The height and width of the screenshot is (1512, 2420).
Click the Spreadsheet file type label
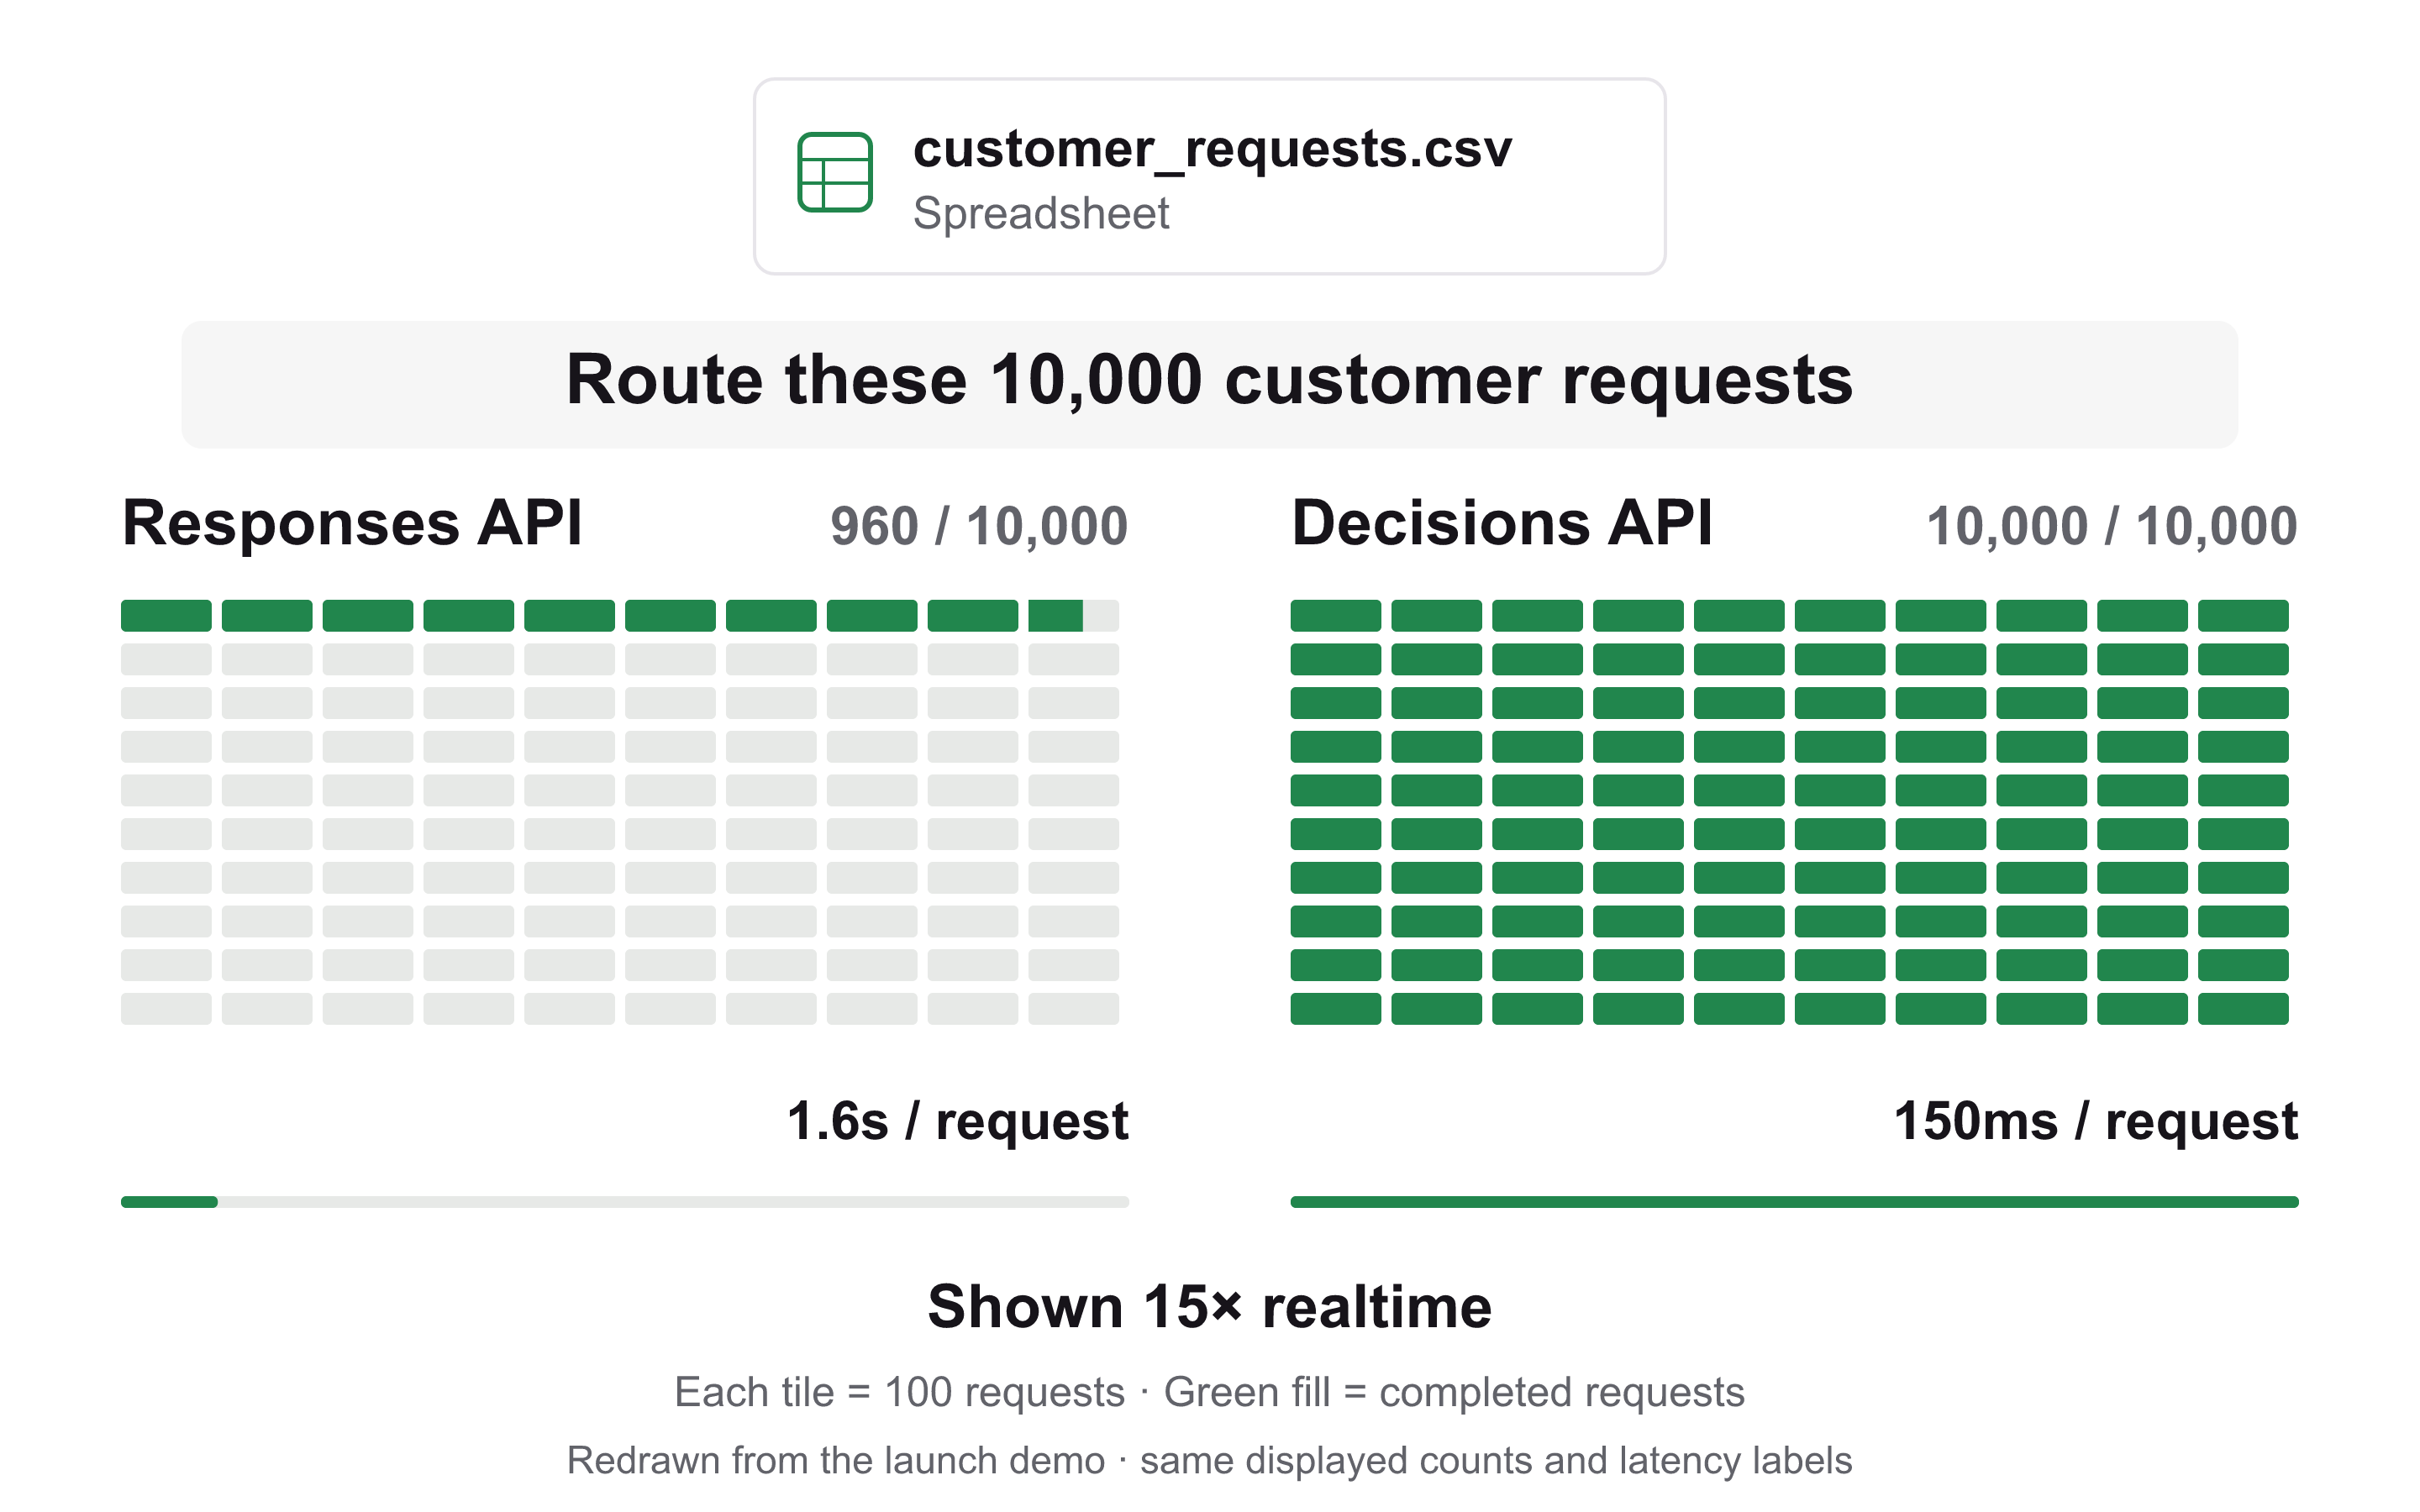tap(1041, 214)
